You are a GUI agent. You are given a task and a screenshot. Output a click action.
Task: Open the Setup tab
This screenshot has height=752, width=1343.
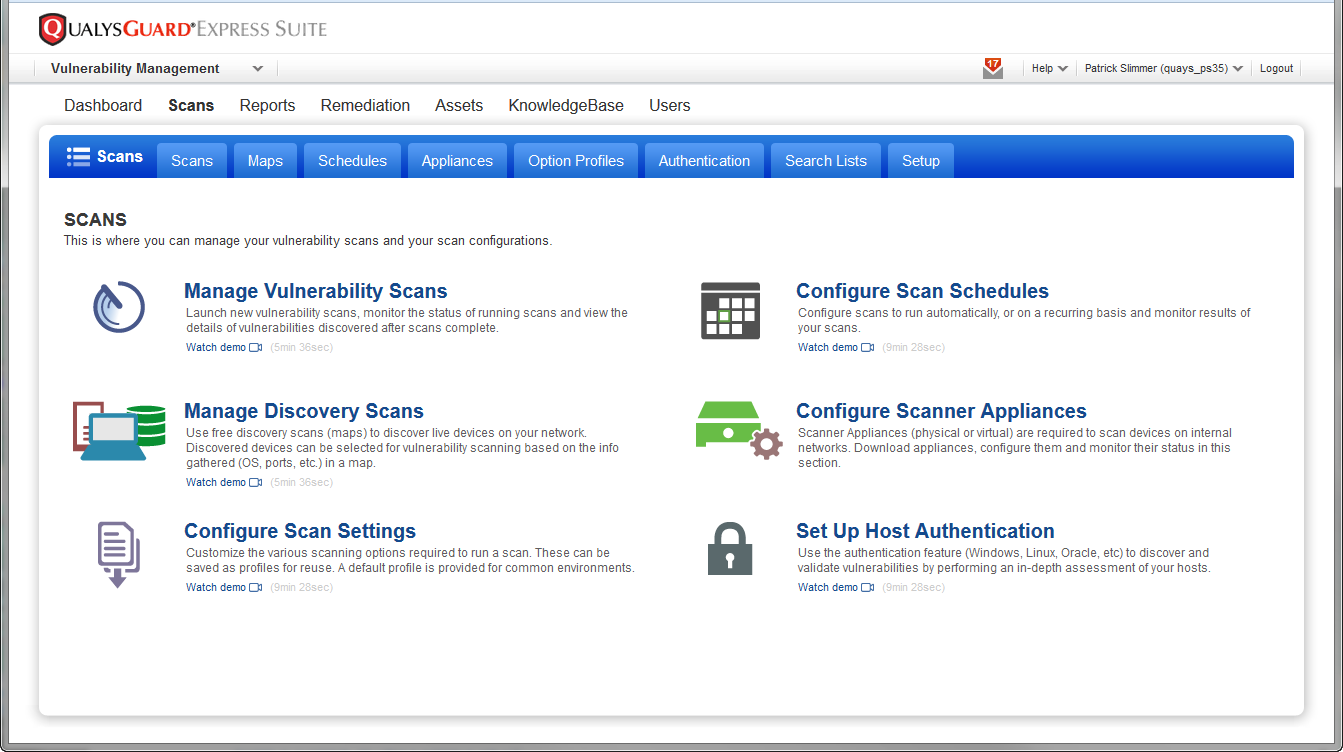pyautogui.click(x=921, y=161)
